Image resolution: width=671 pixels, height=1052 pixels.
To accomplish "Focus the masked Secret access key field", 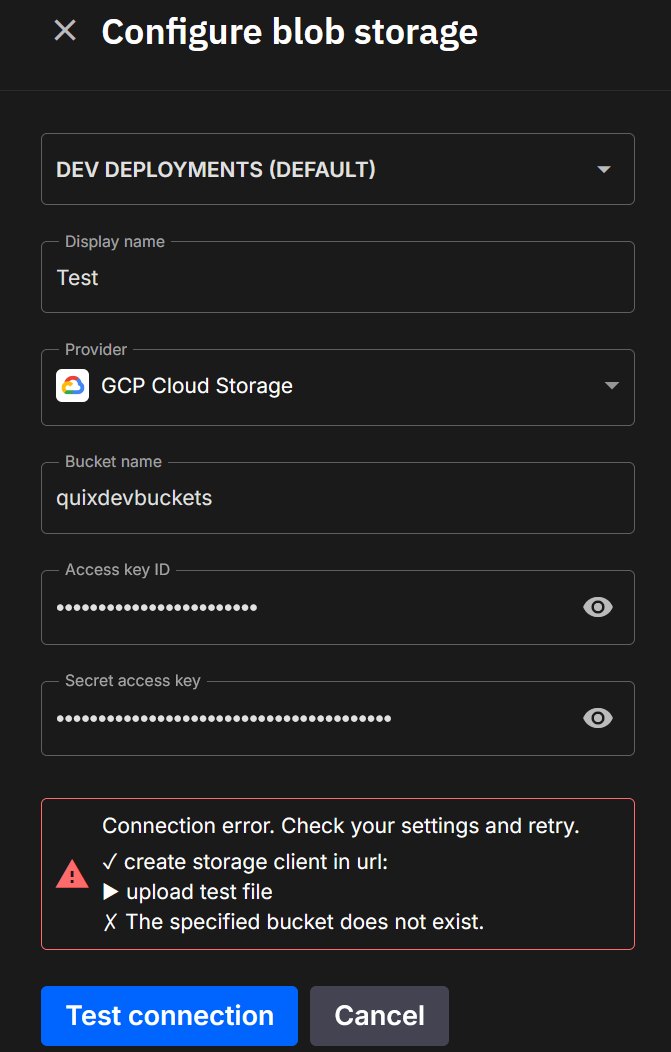I will [x=300, y=718].
